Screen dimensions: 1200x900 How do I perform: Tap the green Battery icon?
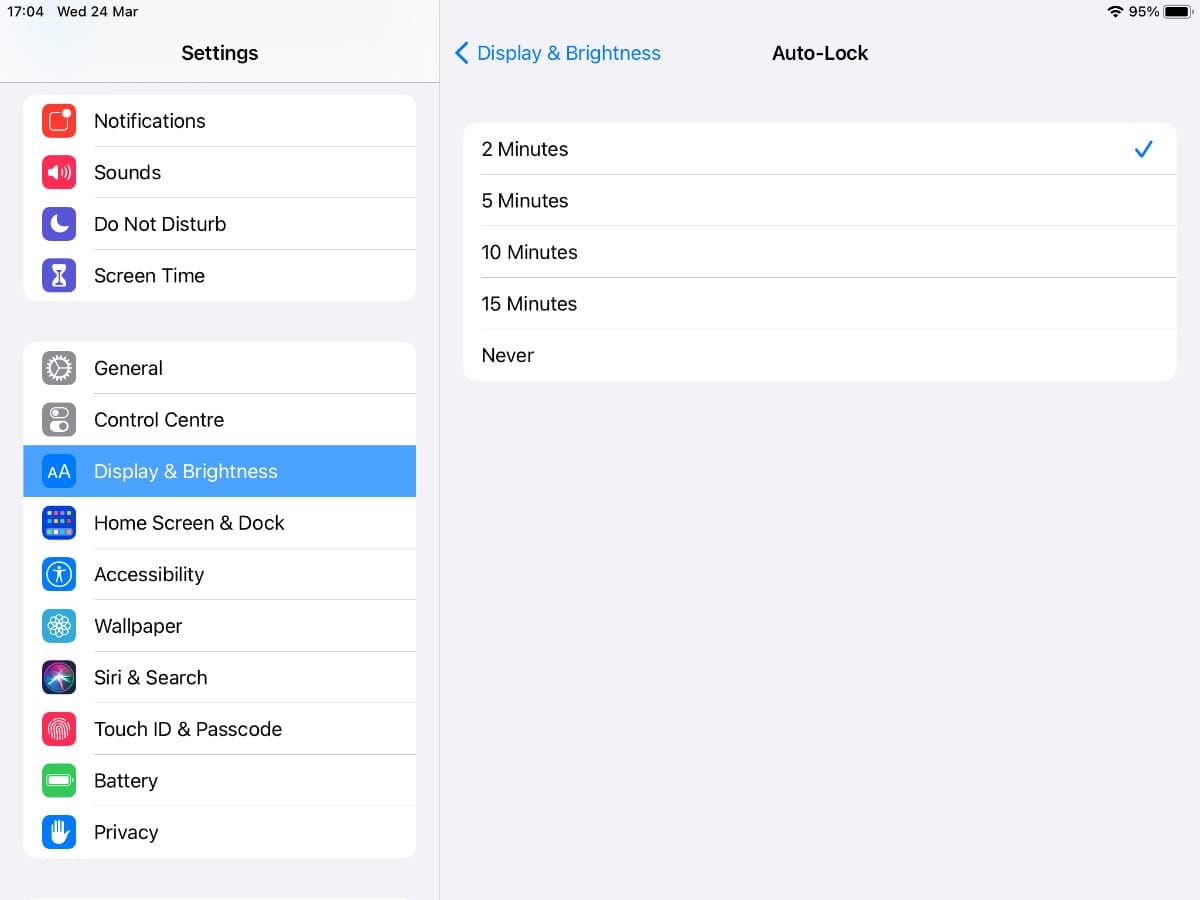tap(59, 780)
